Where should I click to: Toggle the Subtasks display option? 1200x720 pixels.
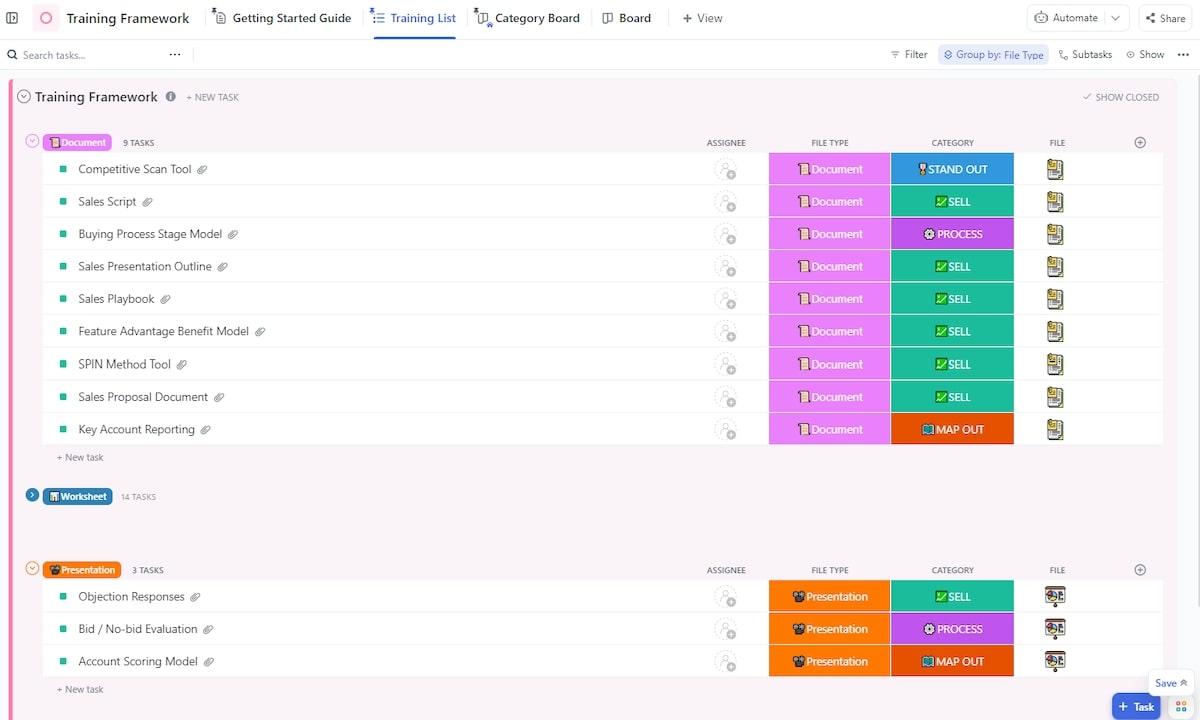[x=1085, y=55]
